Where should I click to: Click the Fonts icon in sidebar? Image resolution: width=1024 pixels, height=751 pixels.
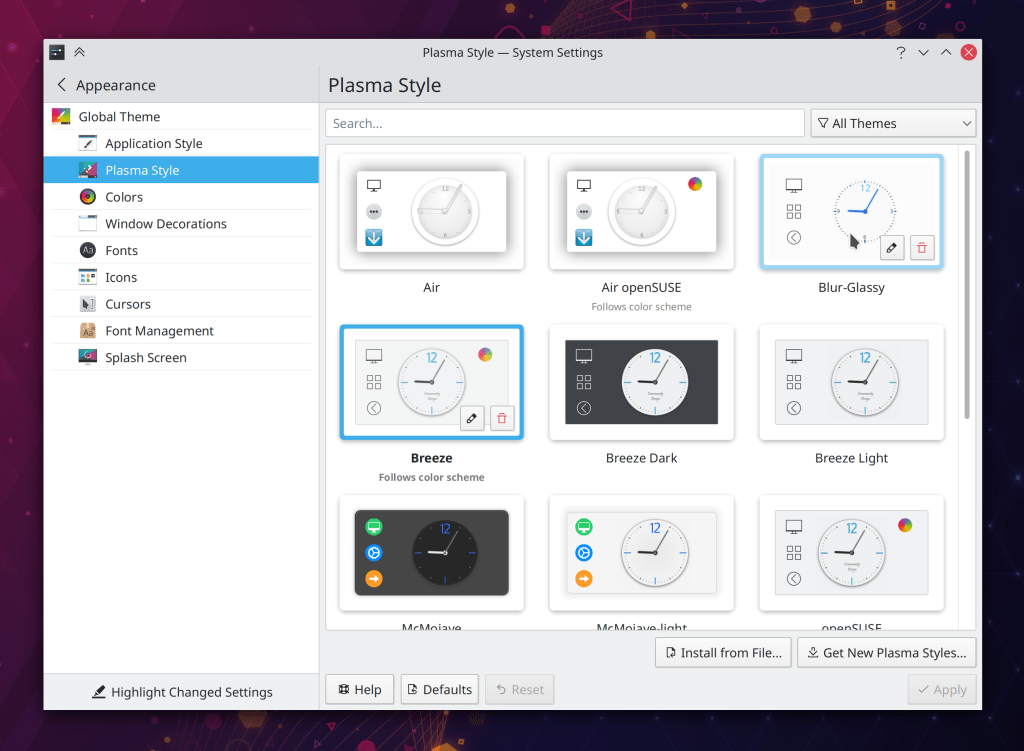88,251
